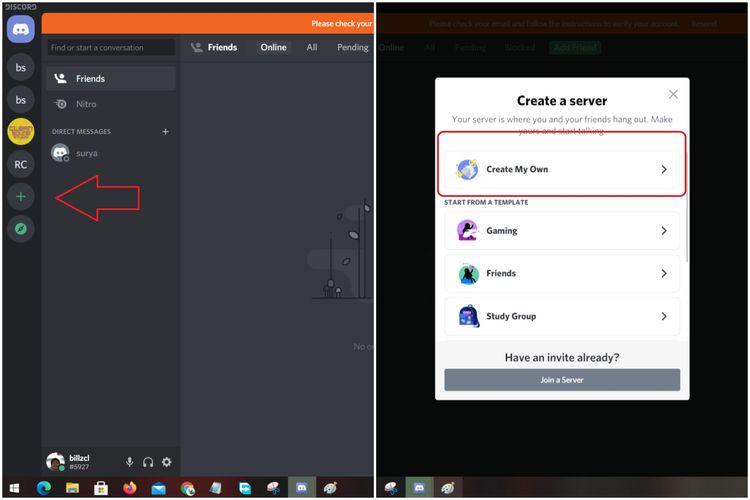
Task: Click the Friends template icon in dialog
Action: (x=468, y=274)
